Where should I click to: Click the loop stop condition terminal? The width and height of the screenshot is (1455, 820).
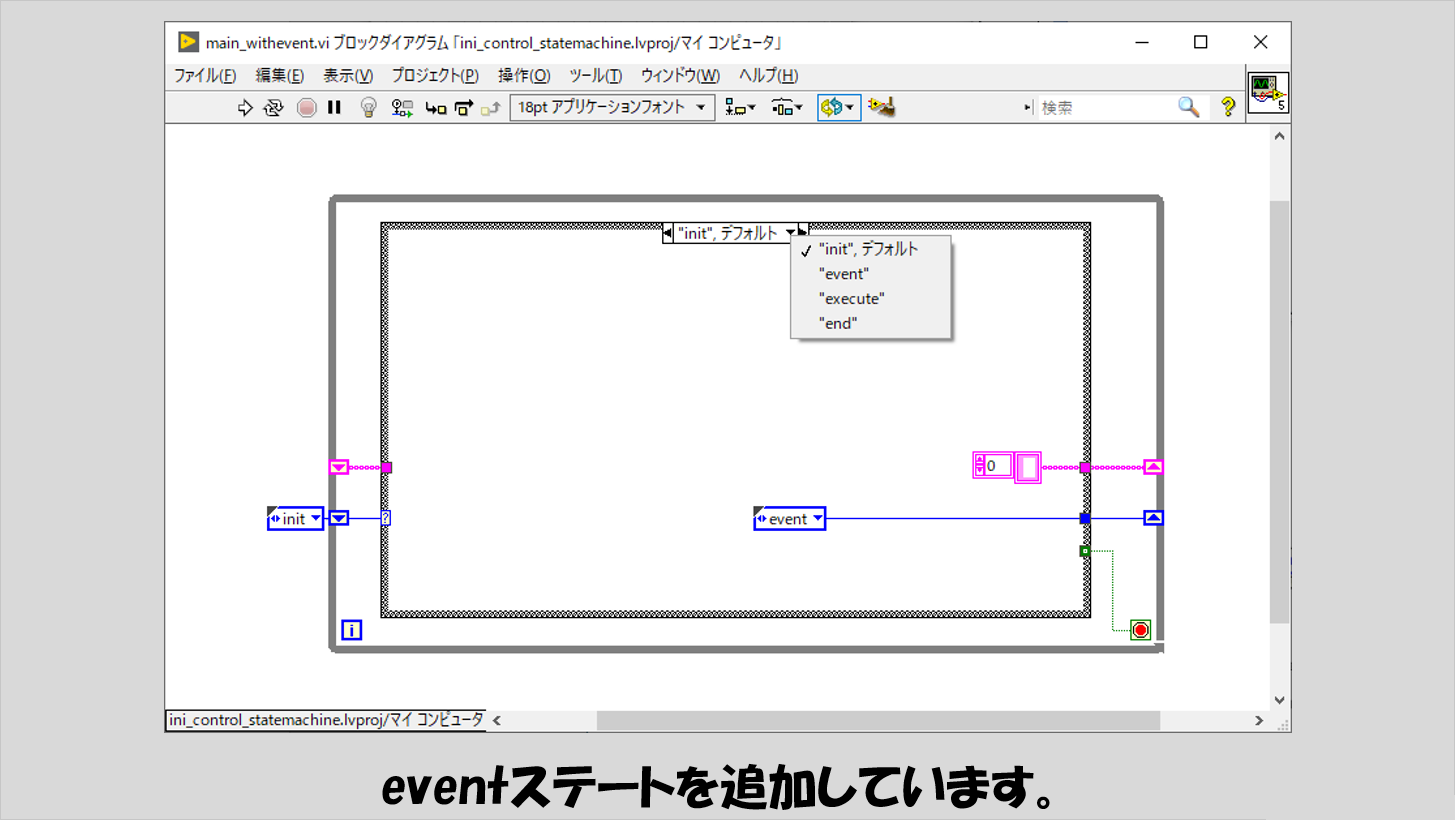[x=1140, y=630]
